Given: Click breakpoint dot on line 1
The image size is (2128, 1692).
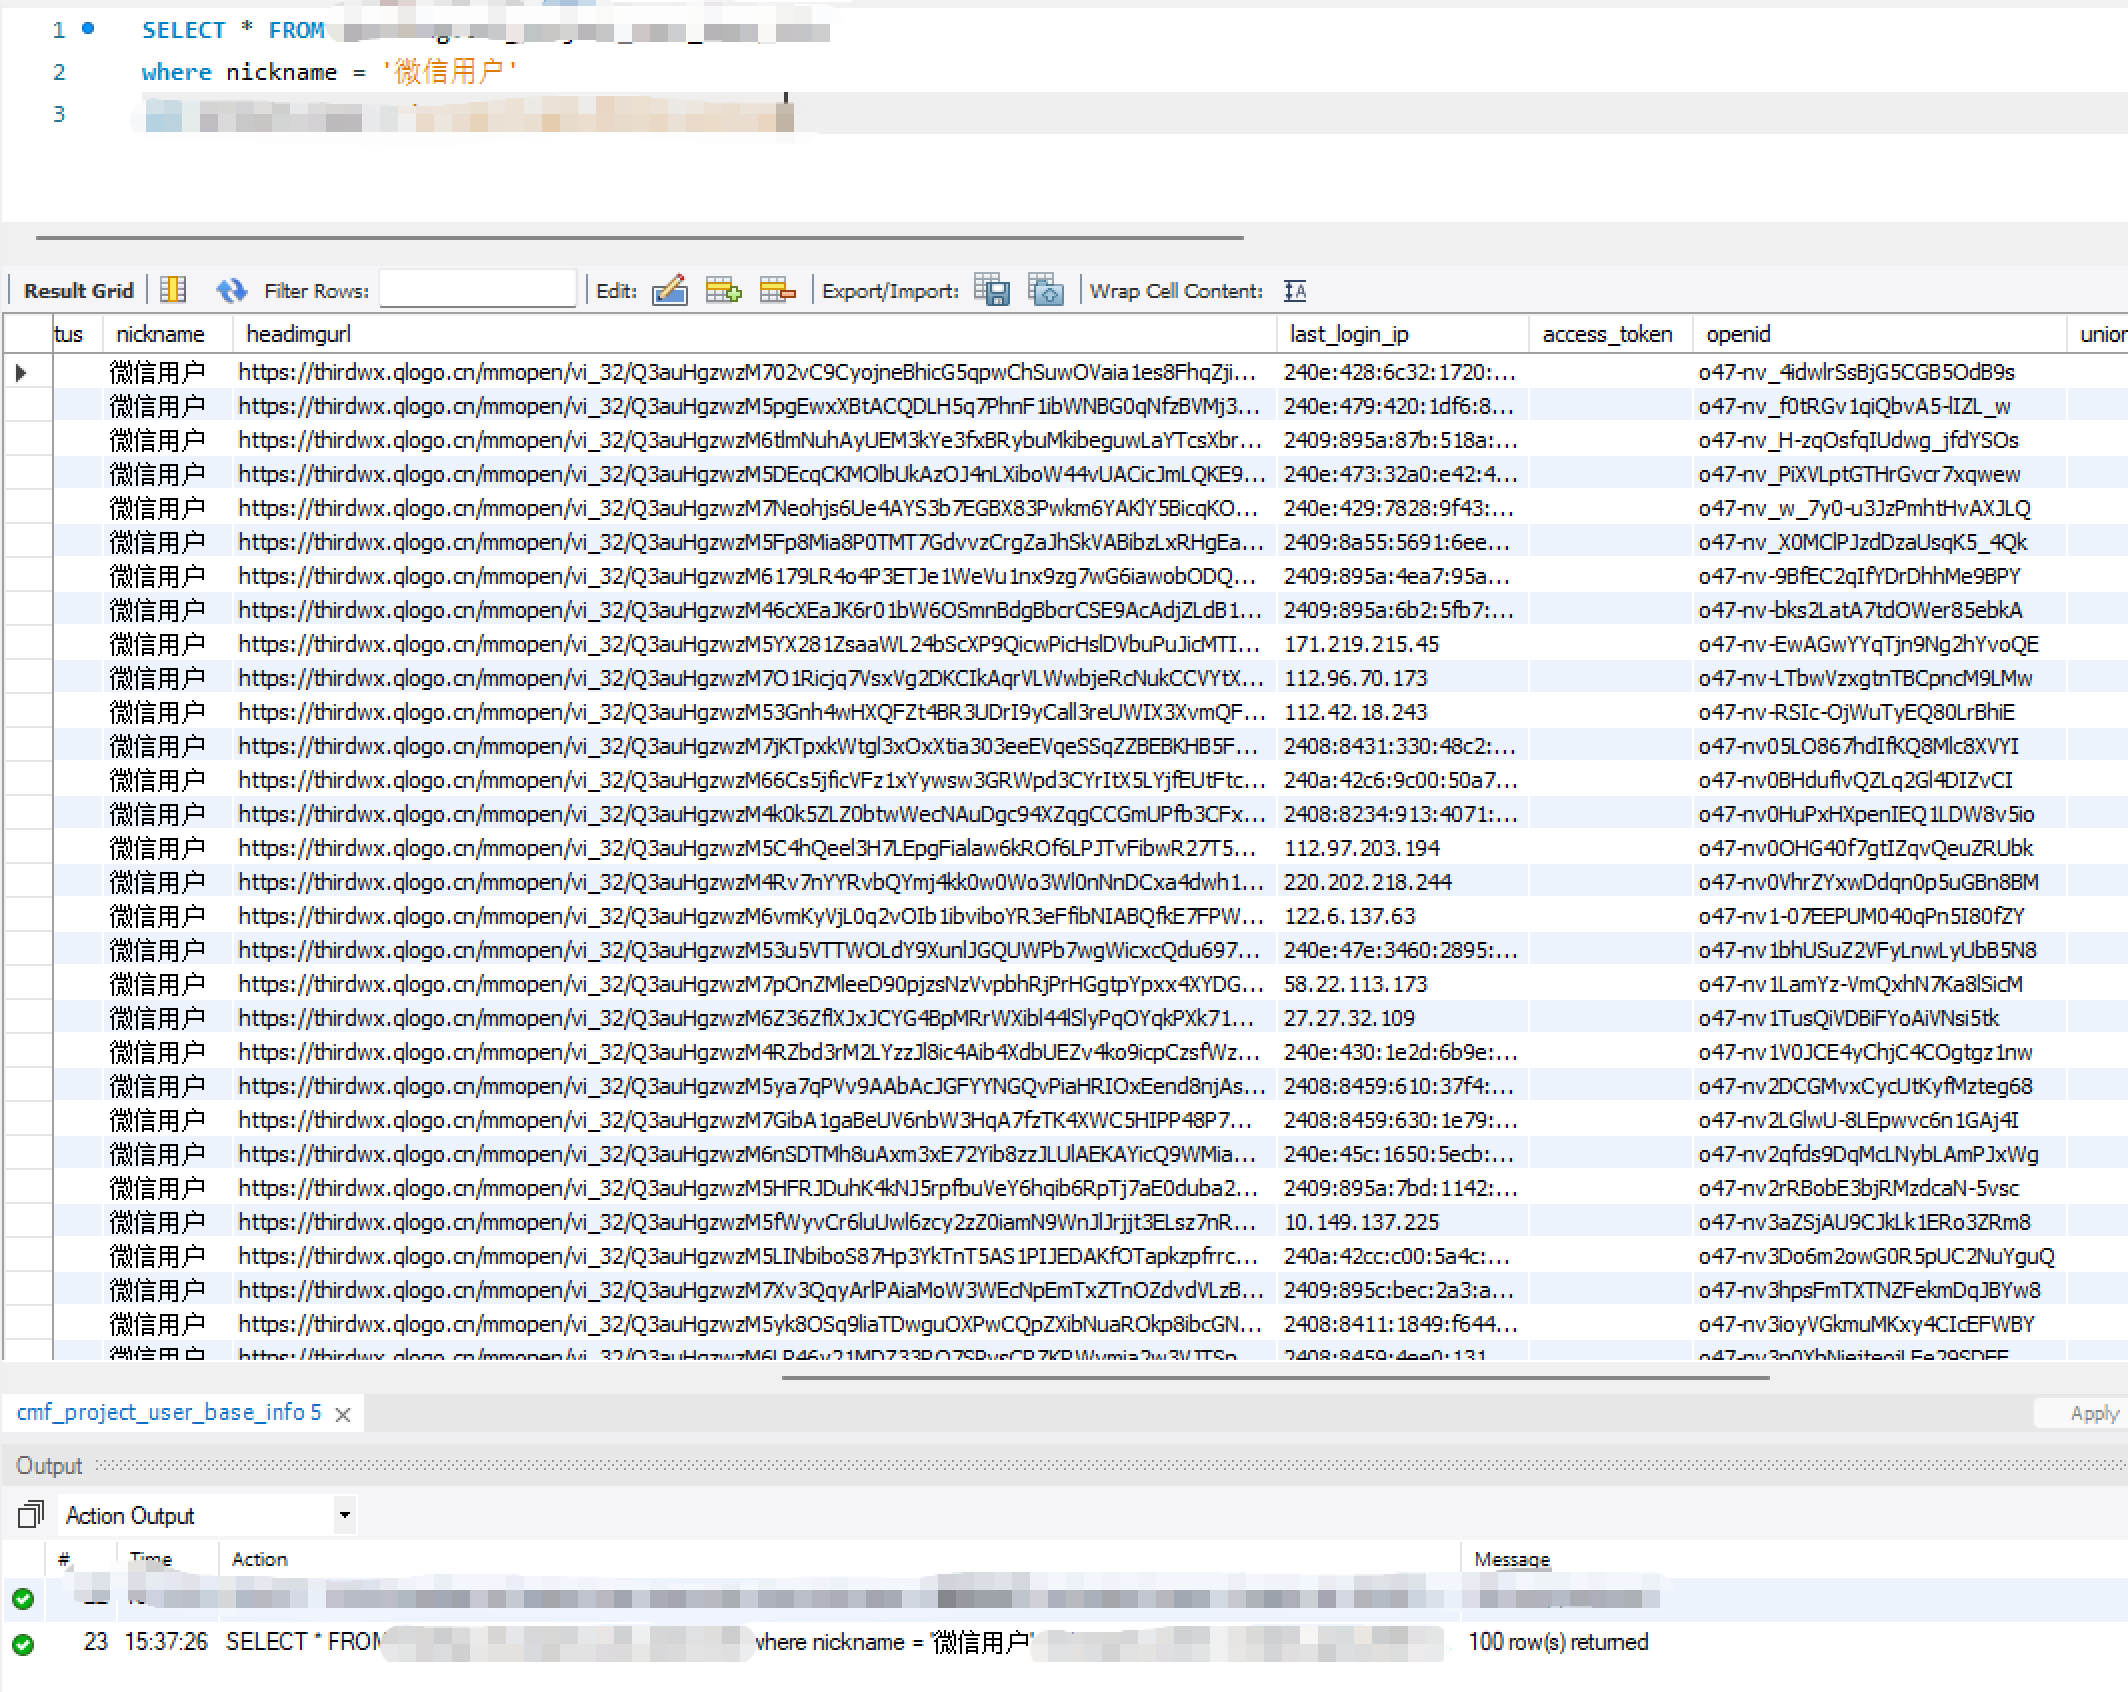Looking at the screenshot, I should click(88, 29).
